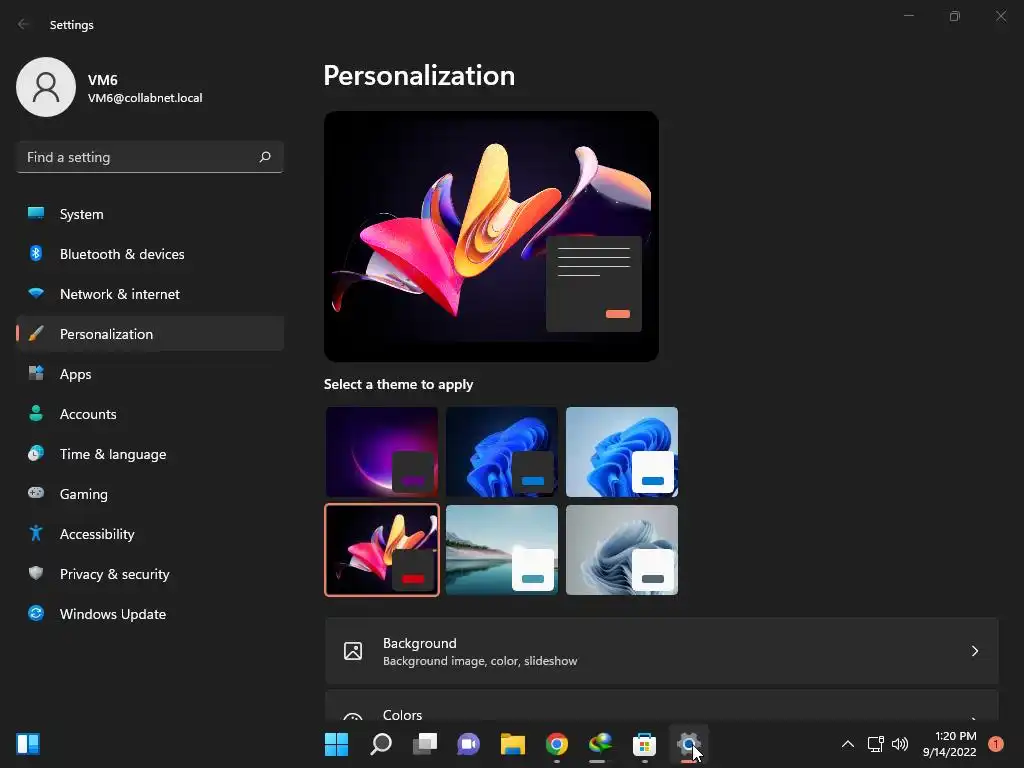
Task: Open Apps settings
Action: [x=150, y=374]
